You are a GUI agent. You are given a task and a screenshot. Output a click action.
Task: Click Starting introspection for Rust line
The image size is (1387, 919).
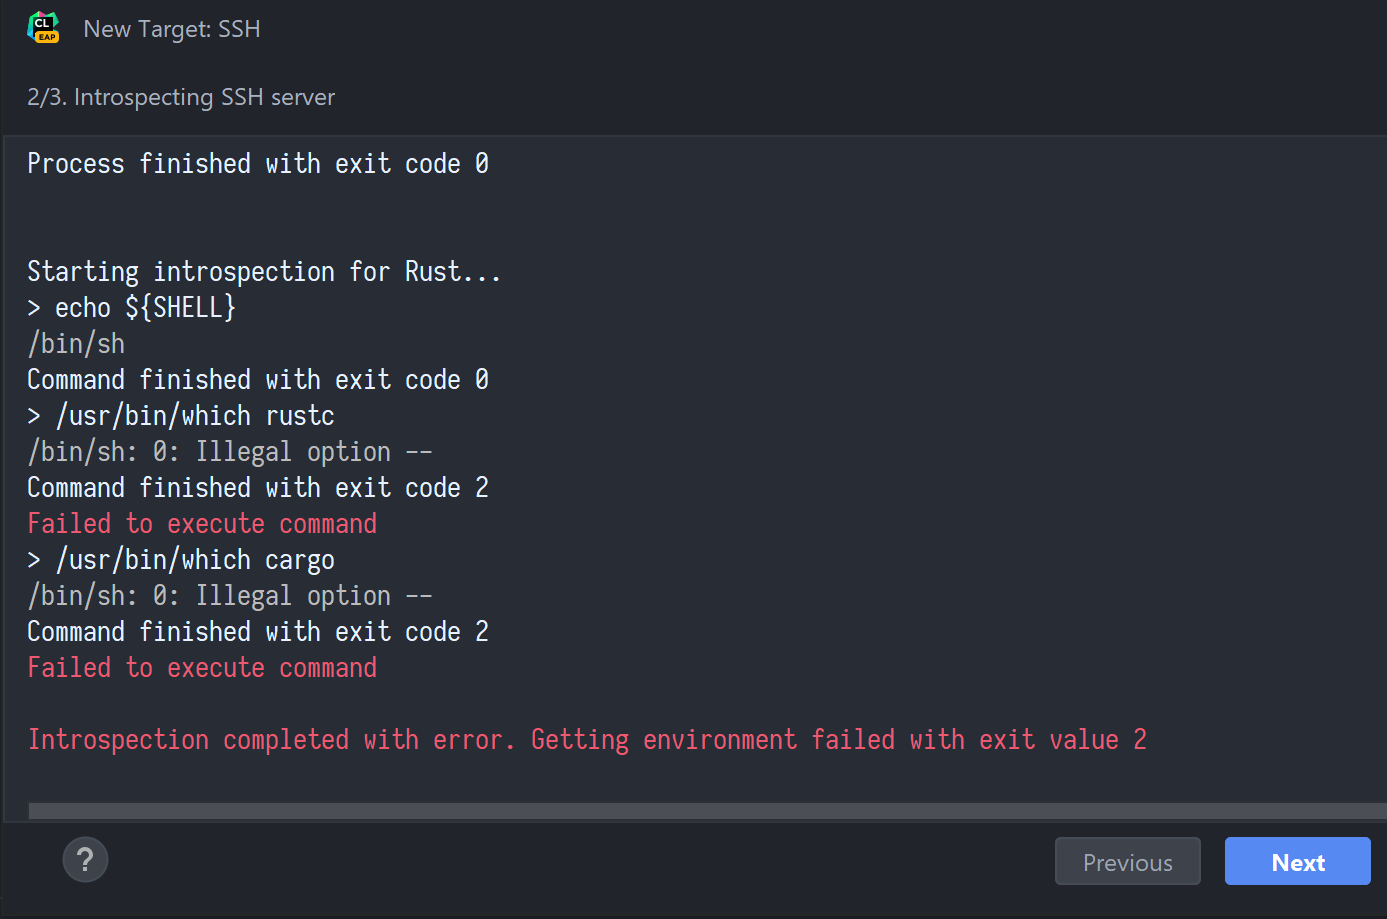[264, 271]
